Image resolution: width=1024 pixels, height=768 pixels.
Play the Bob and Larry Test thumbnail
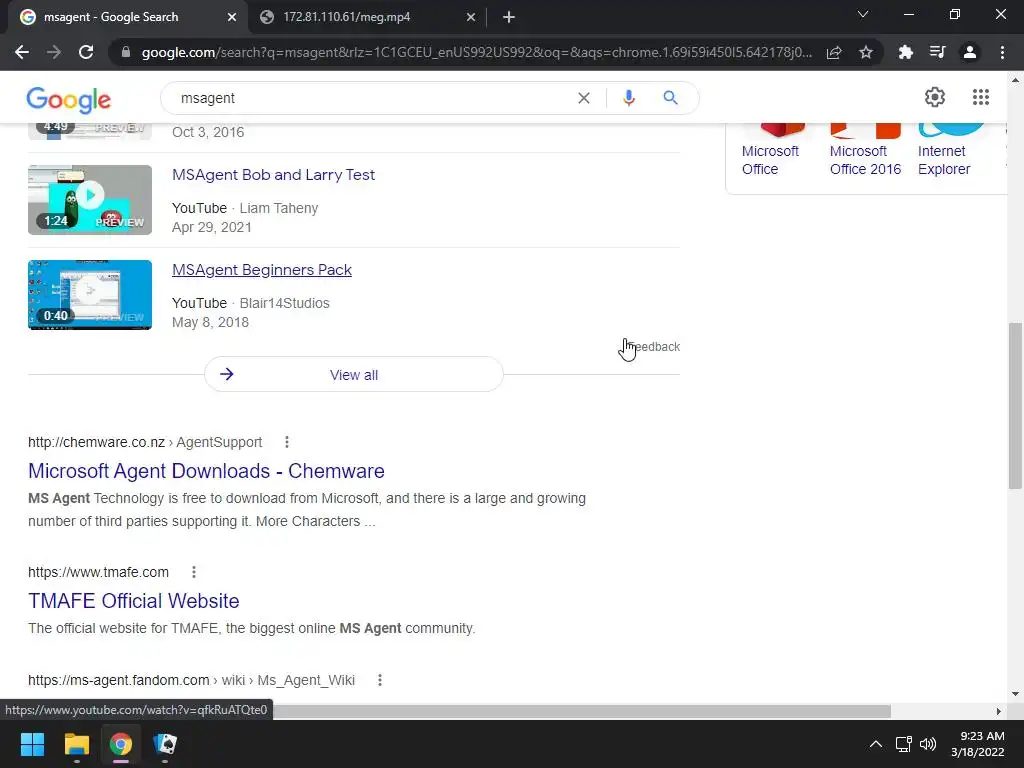coord(90,200)
